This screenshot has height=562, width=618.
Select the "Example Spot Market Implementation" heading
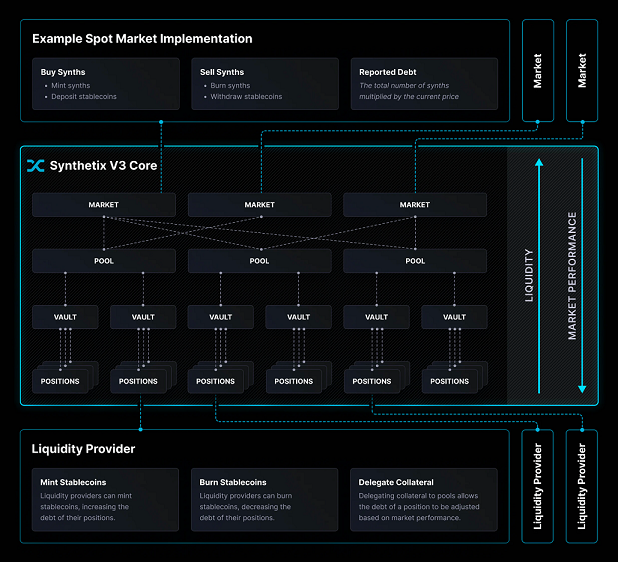142,39
